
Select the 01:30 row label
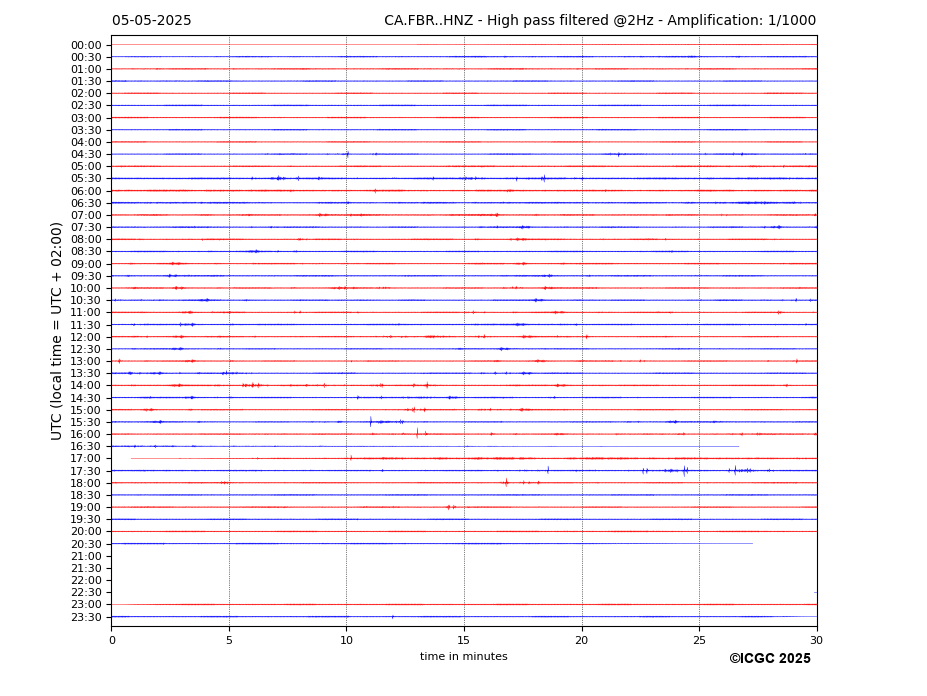tap(86, 82)
